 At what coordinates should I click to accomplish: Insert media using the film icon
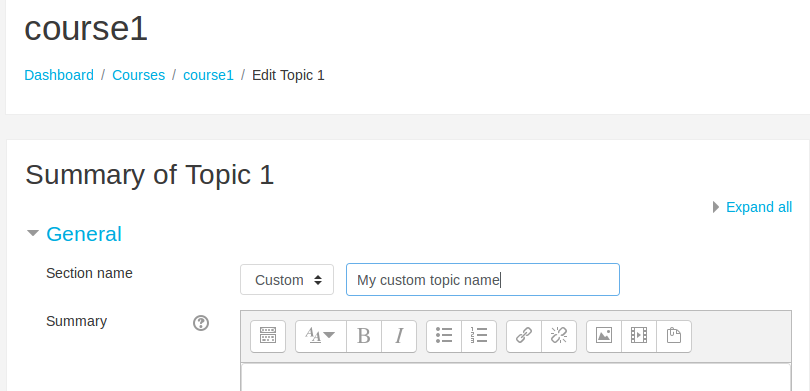[639, 336]
